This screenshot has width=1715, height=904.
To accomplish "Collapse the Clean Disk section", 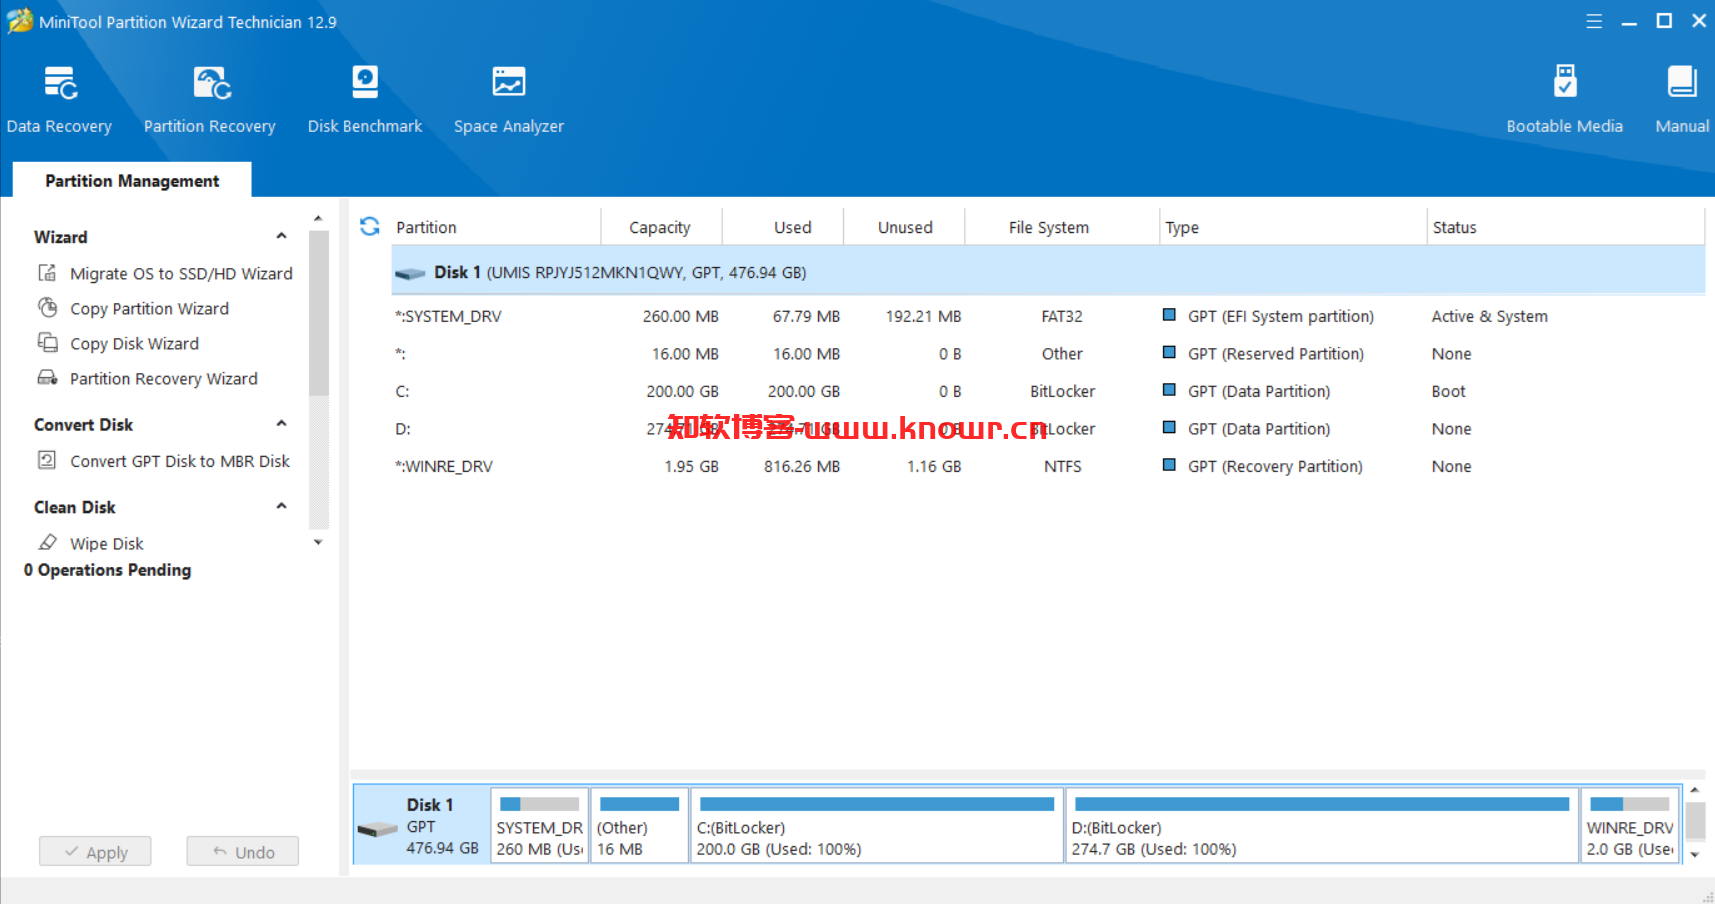I will pyautogui.click(x=282, y=506).
